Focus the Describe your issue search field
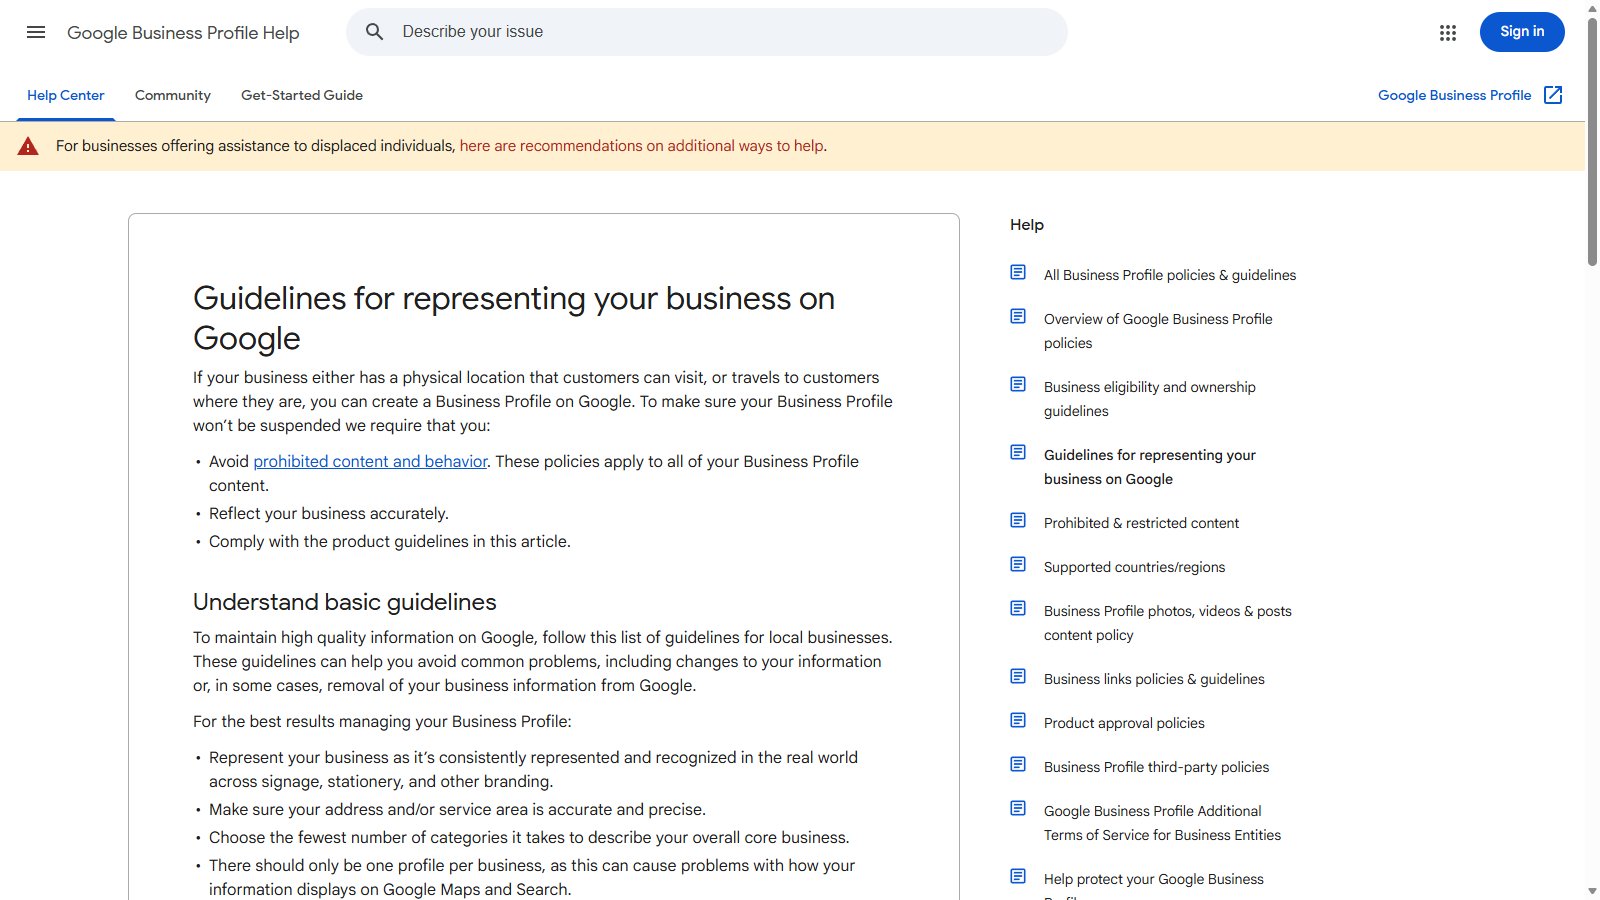Screen dimensions: 1600x900 pos(707,32)
